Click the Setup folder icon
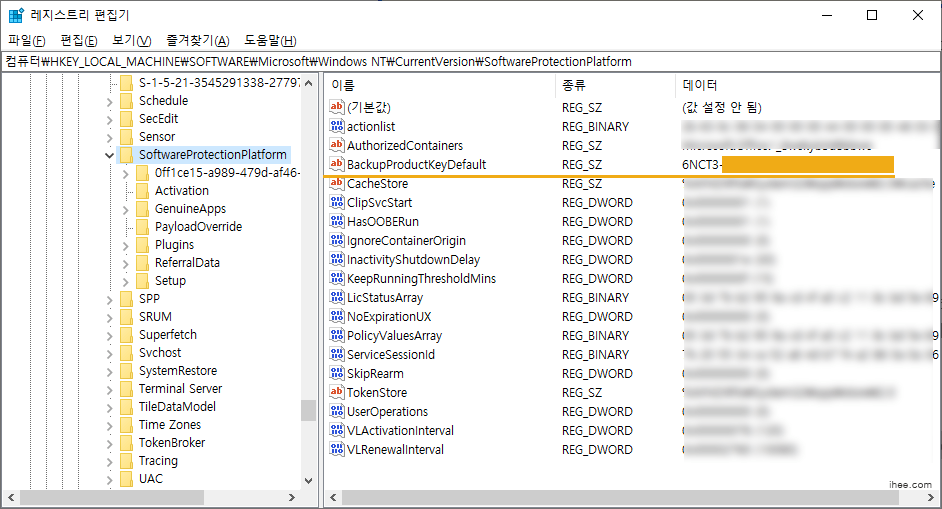 tap(142, 281)
